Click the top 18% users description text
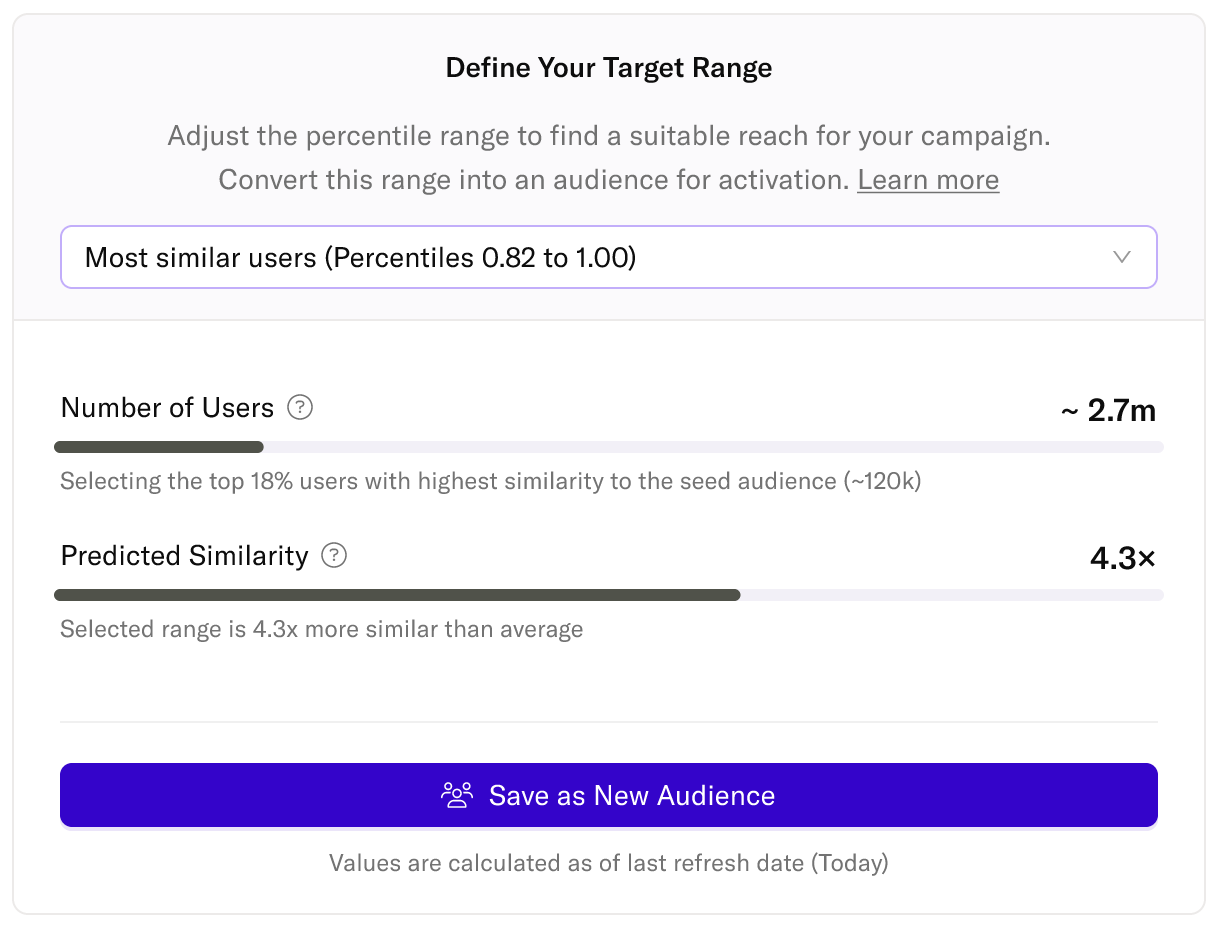Image resolution: width=1220 pixels, height=938 pixels. (490, 481)
